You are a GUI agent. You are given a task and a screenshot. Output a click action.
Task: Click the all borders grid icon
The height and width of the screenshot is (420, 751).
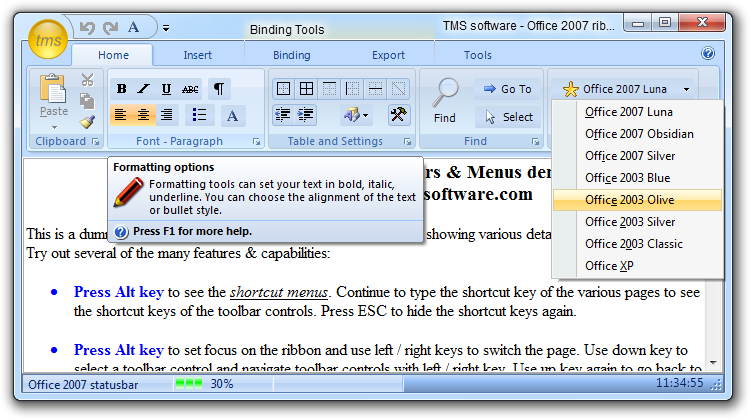click(x=307, y=89)
